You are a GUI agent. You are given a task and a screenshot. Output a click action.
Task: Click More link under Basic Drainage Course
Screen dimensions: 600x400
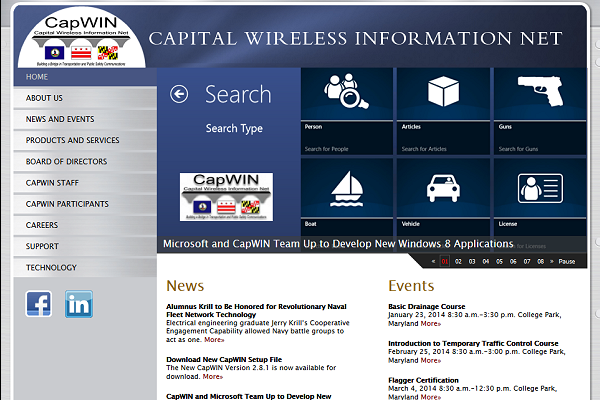[x=430, y=324]
